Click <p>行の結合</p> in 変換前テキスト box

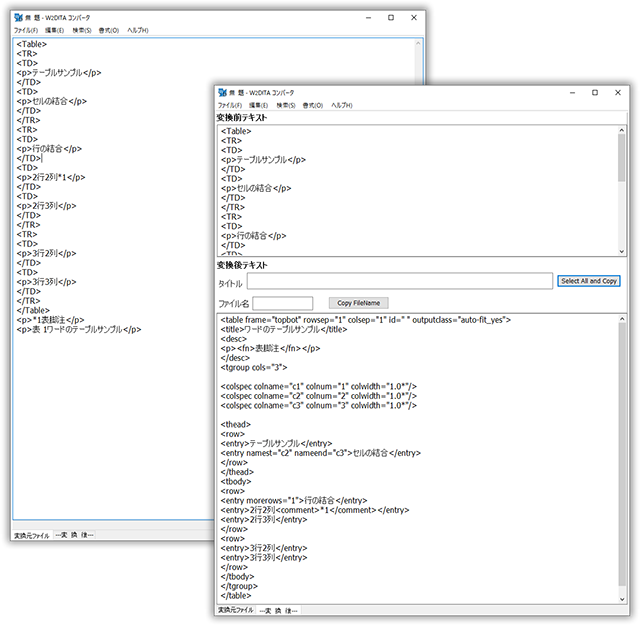(x=253, y=236)
